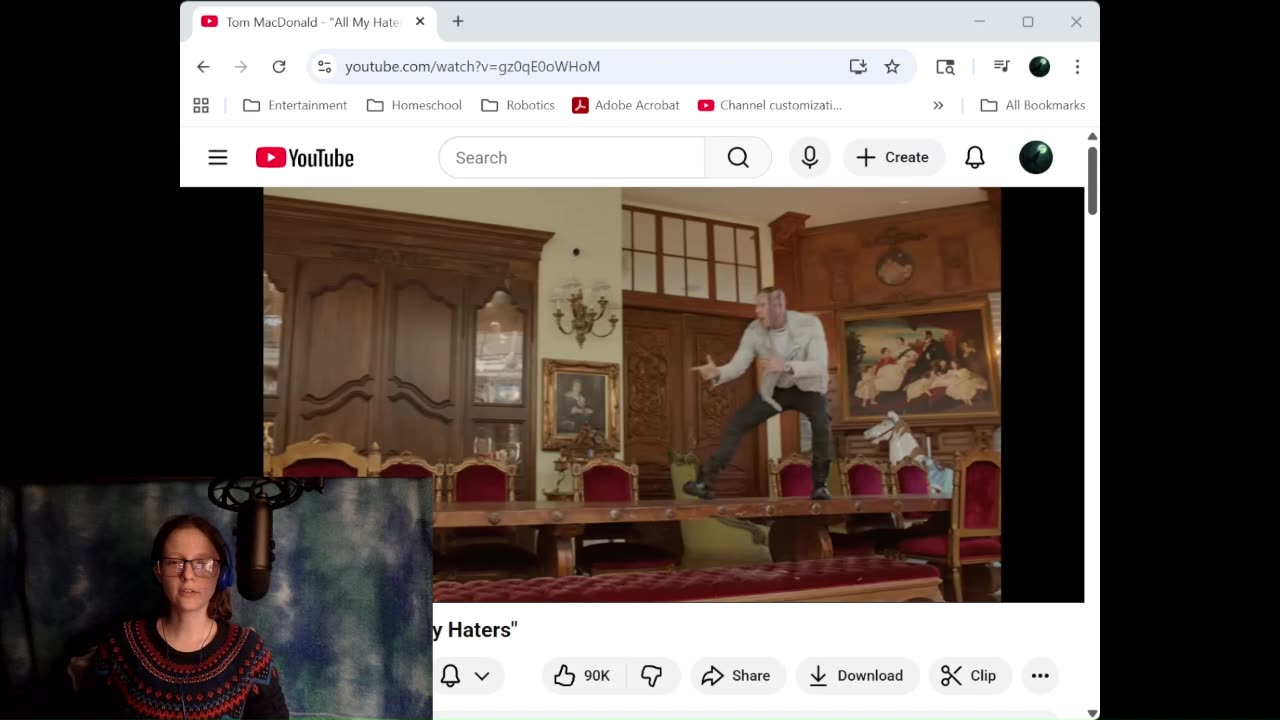Open the apps grid shortcut
This screenshot has width=1280, height=720.
201,105
